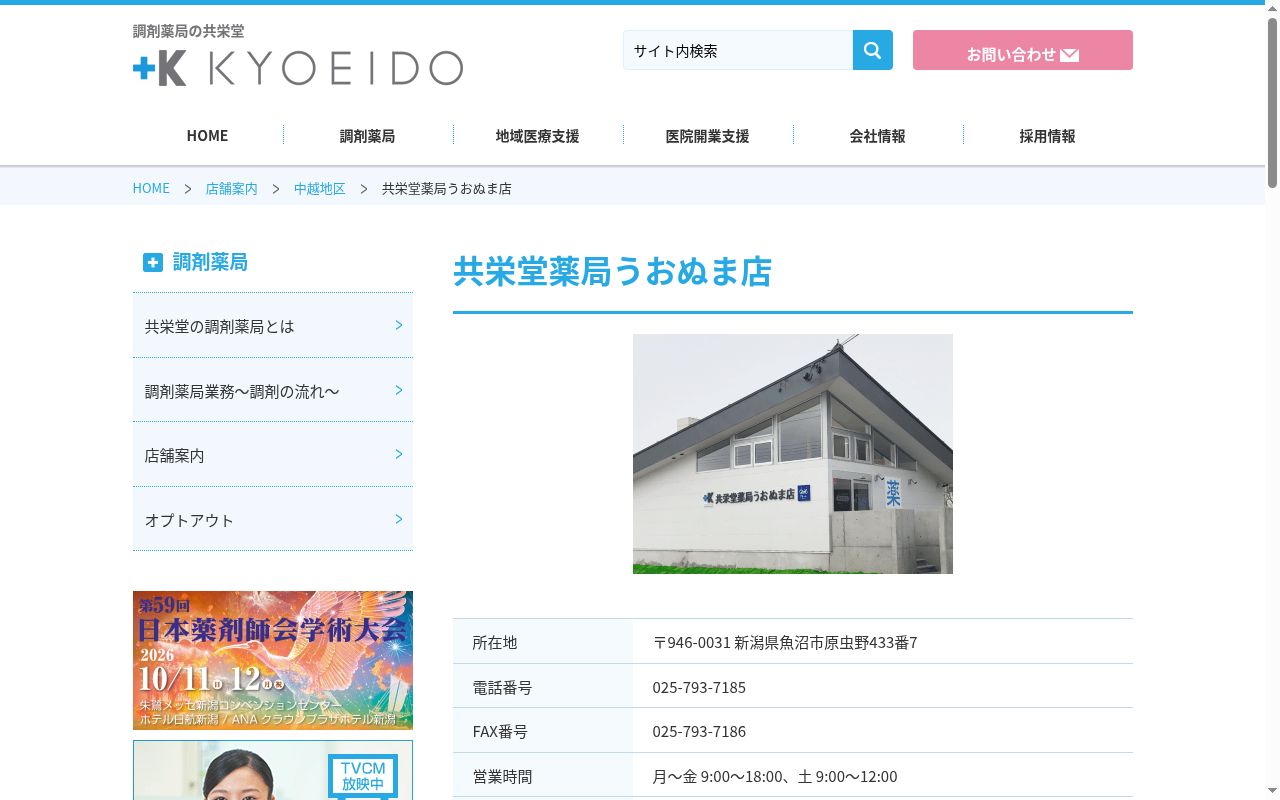Click the お問い合わせ pink button
1280x800 pixels.
pos(1022,50)
